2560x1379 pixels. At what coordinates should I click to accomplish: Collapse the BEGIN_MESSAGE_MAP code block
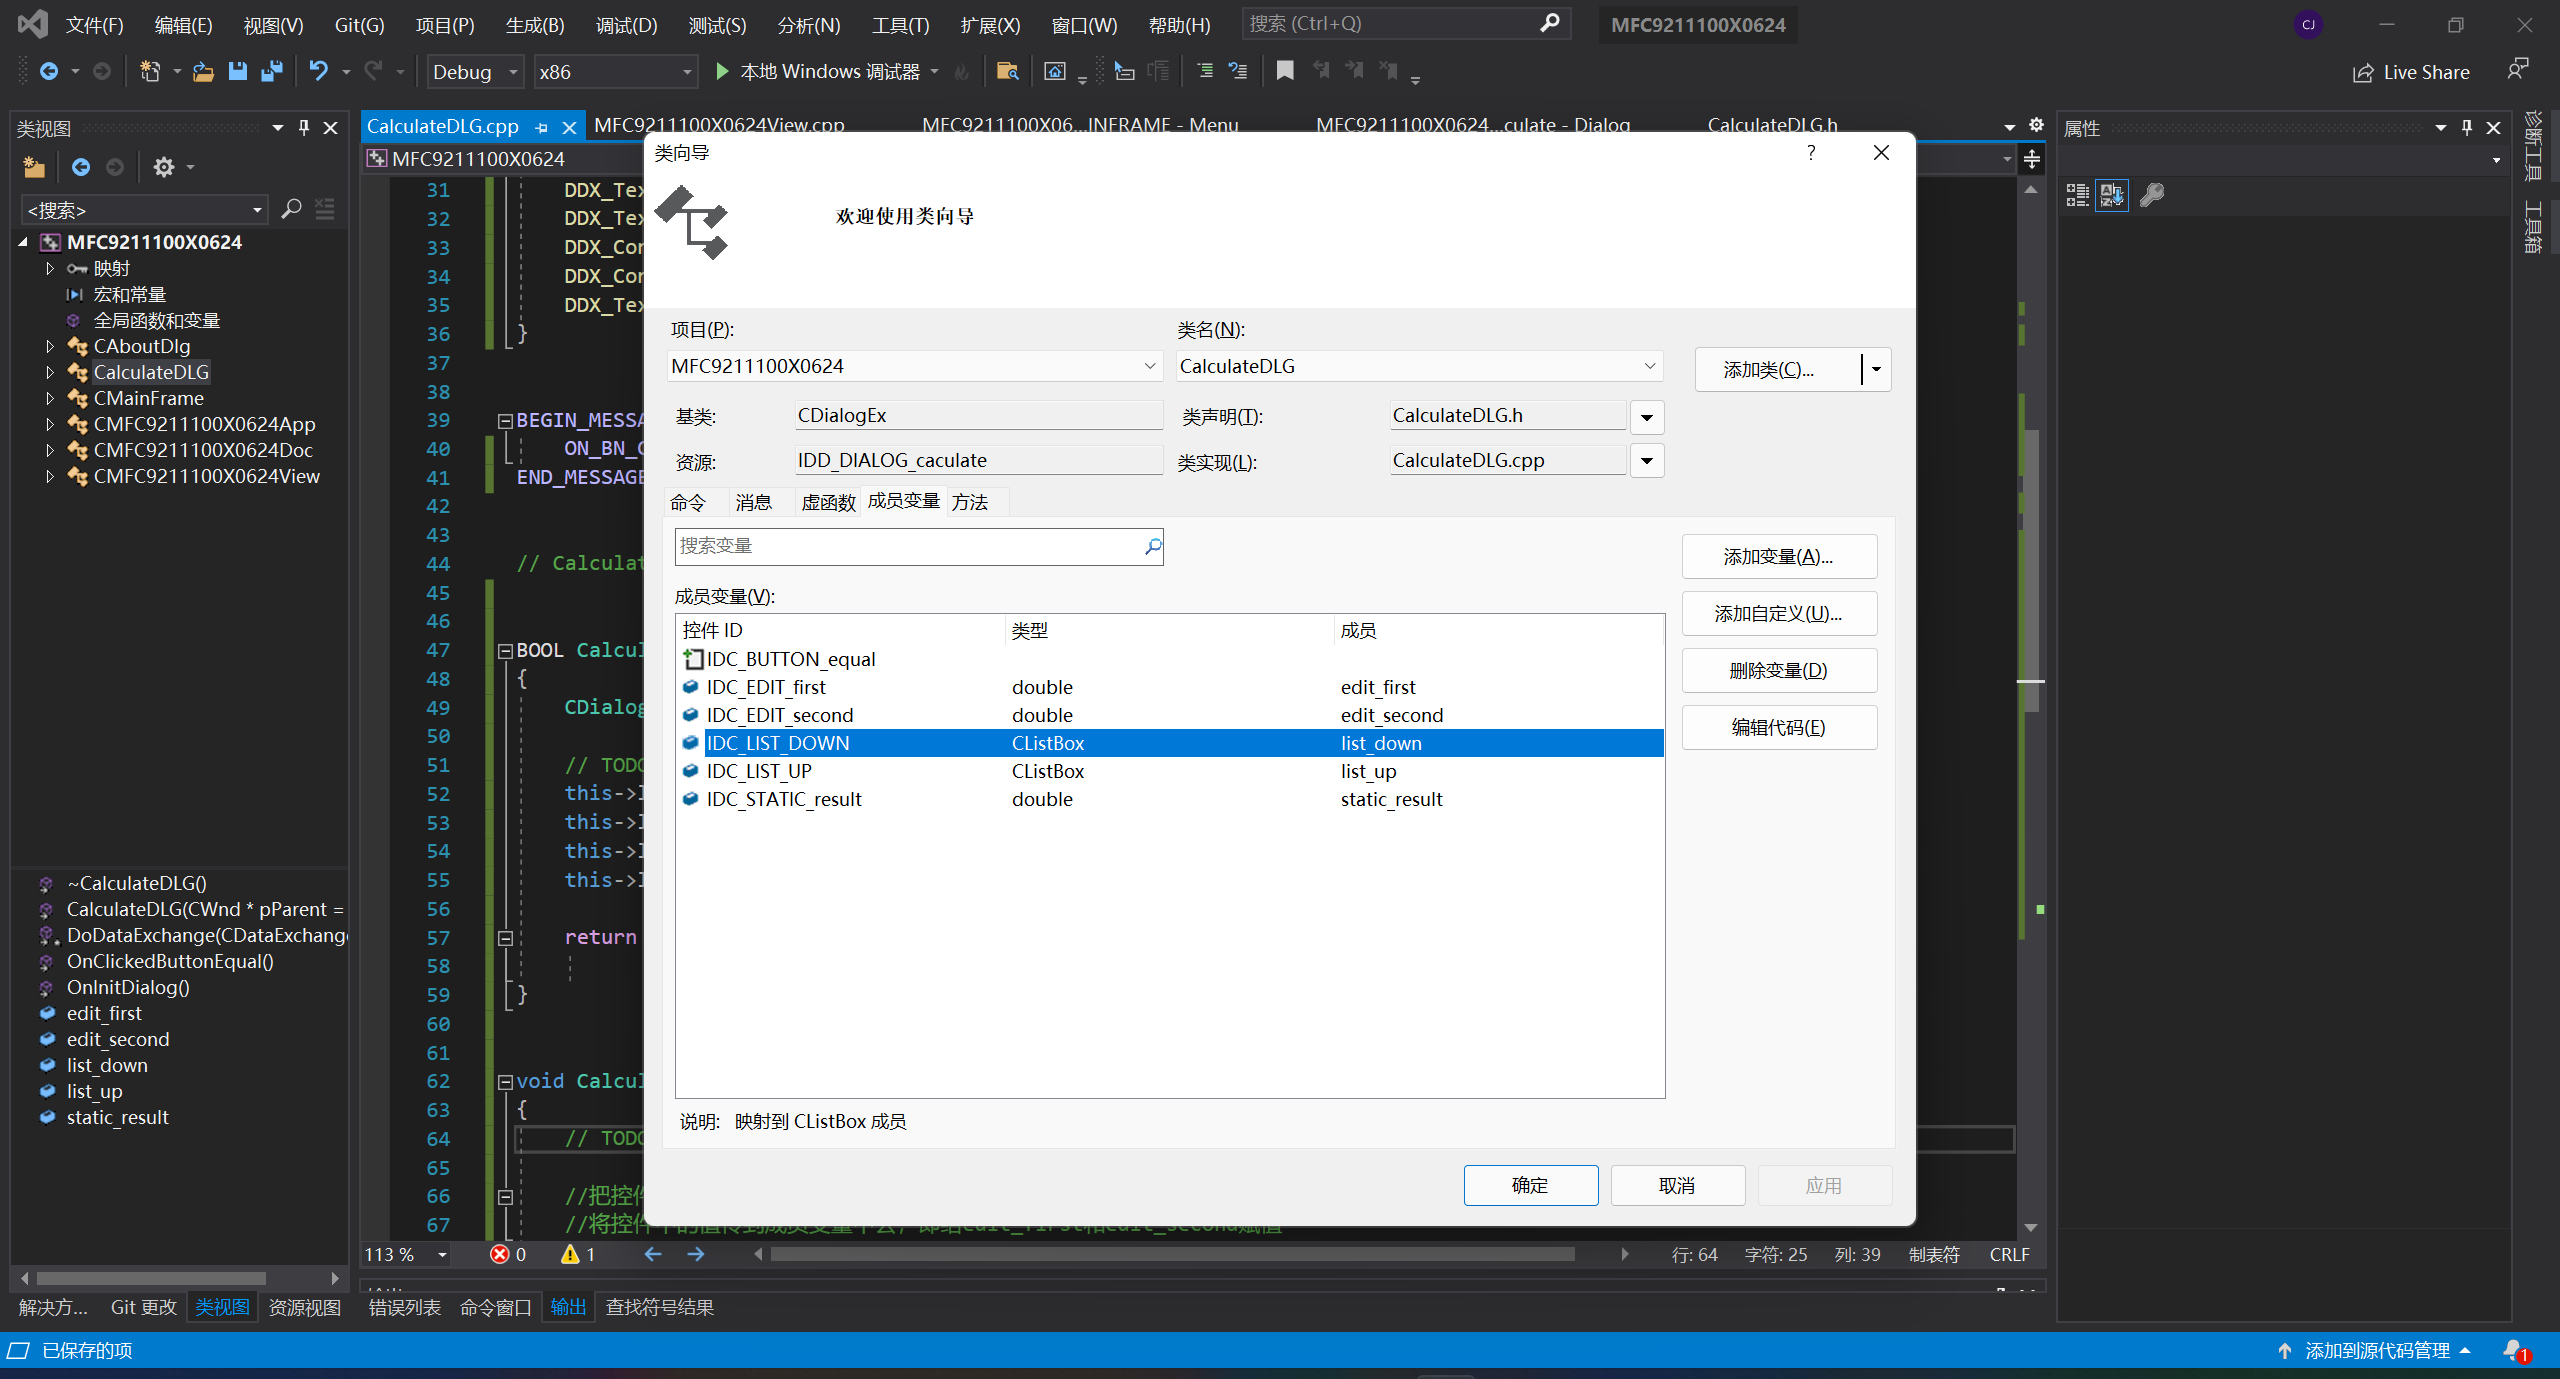(x=505, y=421)
